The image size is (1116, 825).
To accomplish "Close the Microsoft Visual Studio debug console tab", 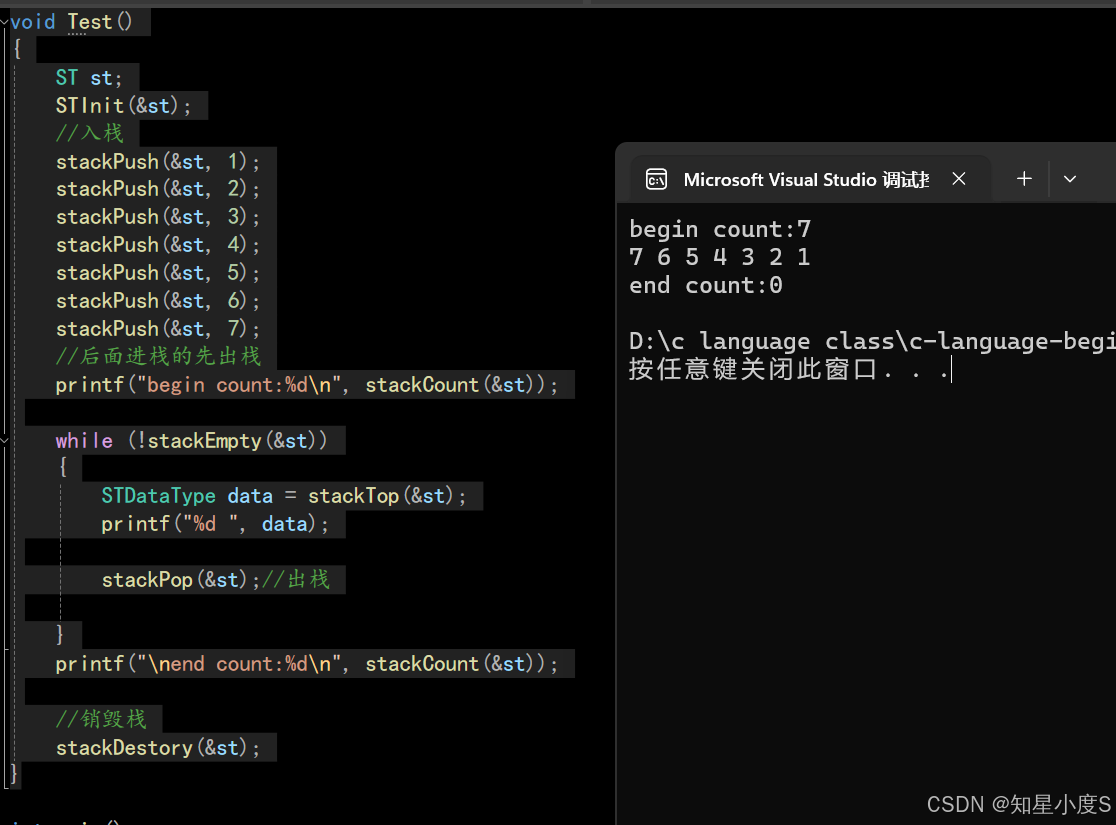I will point(959,179).
